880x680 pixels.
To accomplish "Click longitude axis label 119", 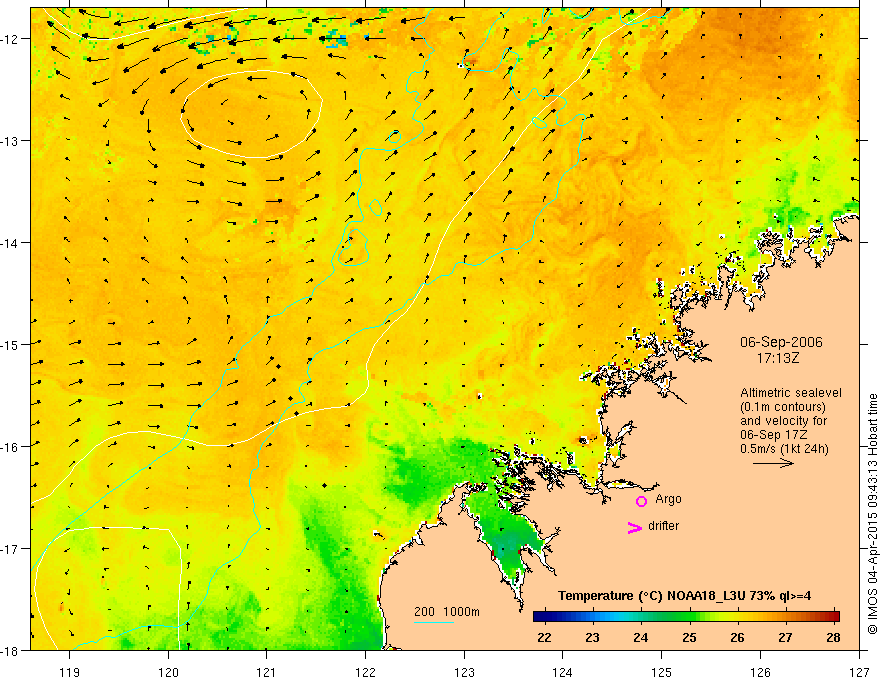I will [69, 672].
